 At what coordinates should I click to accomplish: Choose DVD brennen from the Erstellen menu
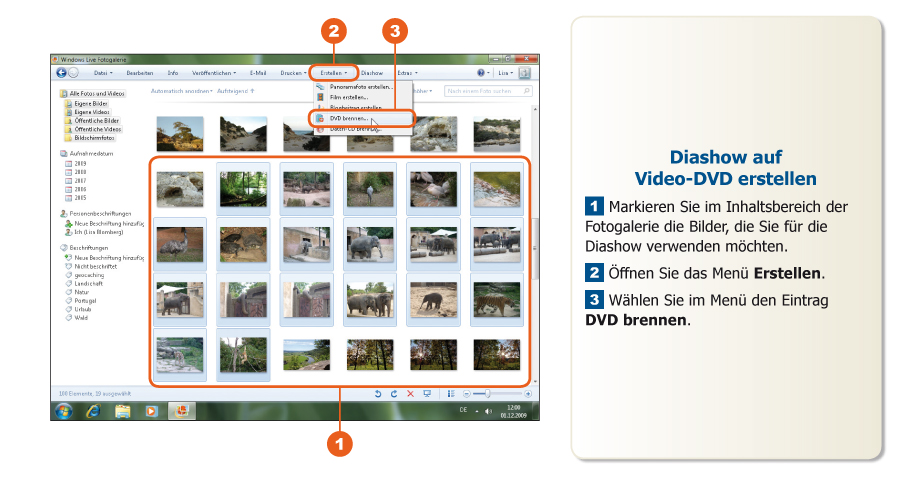(x=349, y=118)
